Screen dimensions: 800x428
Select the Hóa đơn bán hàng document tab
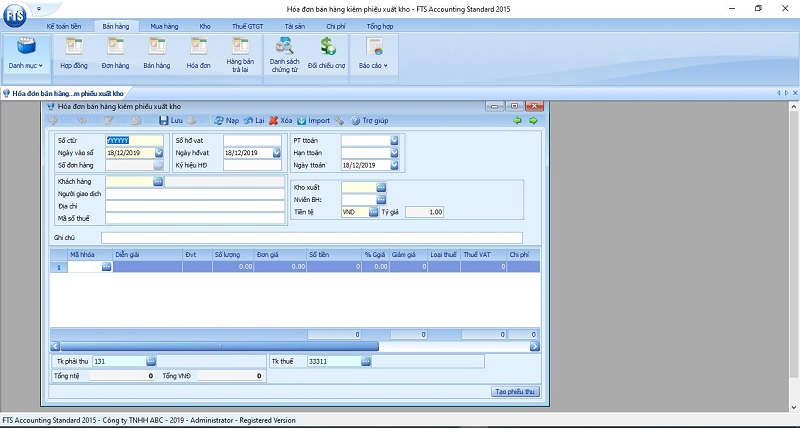pos(64,94)
